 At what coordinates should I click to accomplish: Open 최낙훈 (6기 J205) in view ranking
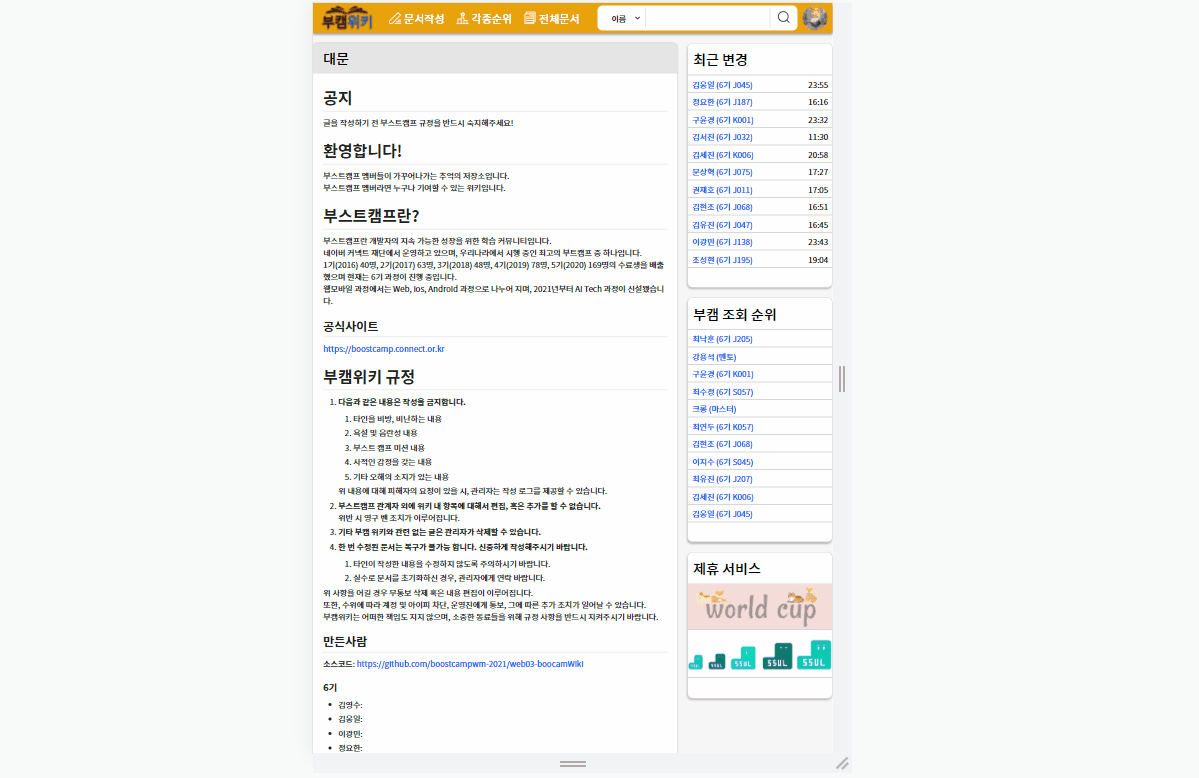pos(722,339)
